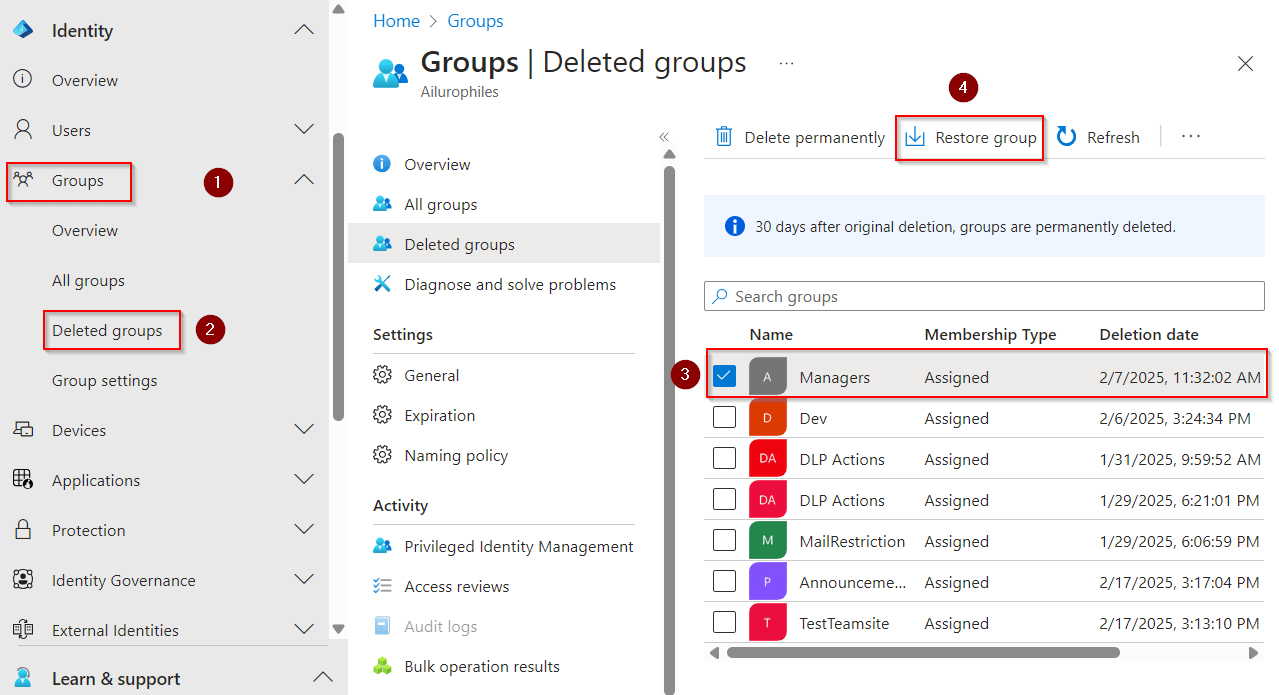Navigate Home via the breadcrumb link
The width and height of the screenshot is (1279, 695).
coord(396,20)
